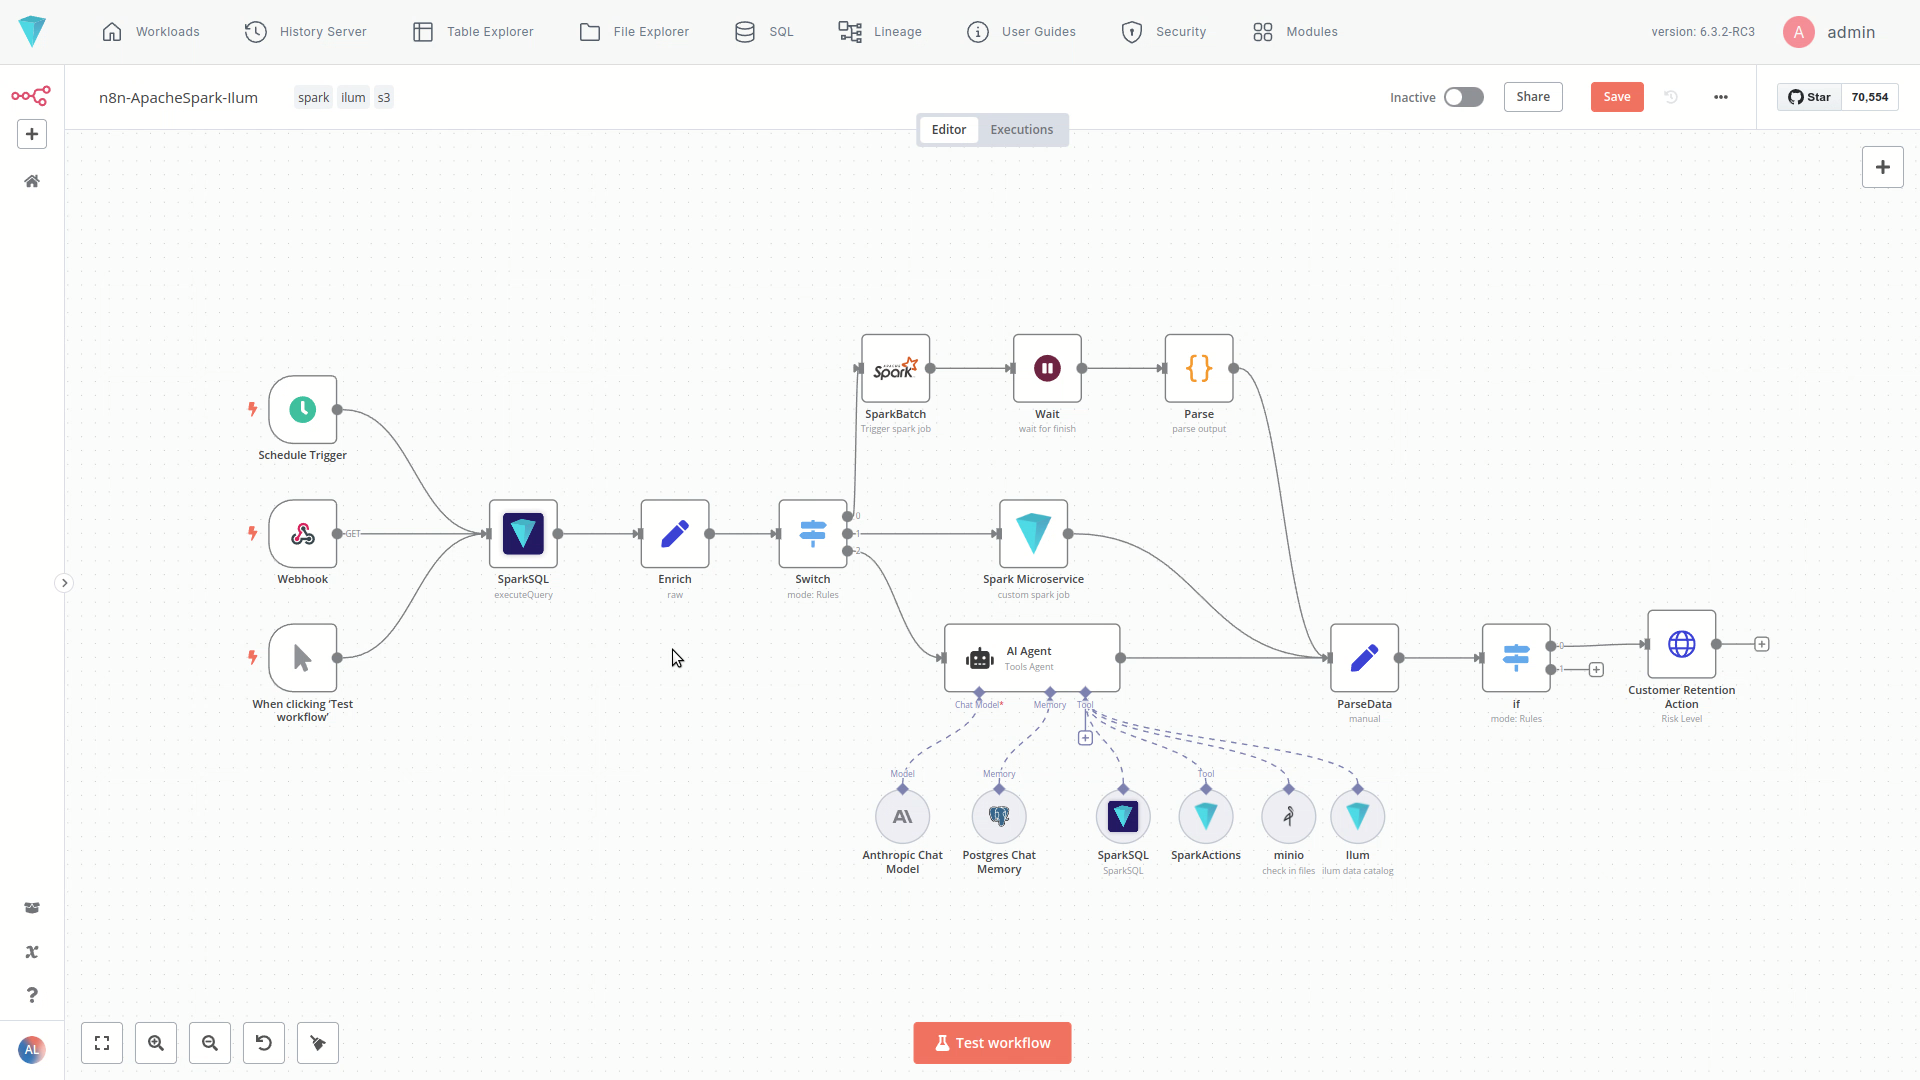Open the workflow options ellipsis menu
Viewport: 1920px width, 1080px height.
[x=1720, y=97]
